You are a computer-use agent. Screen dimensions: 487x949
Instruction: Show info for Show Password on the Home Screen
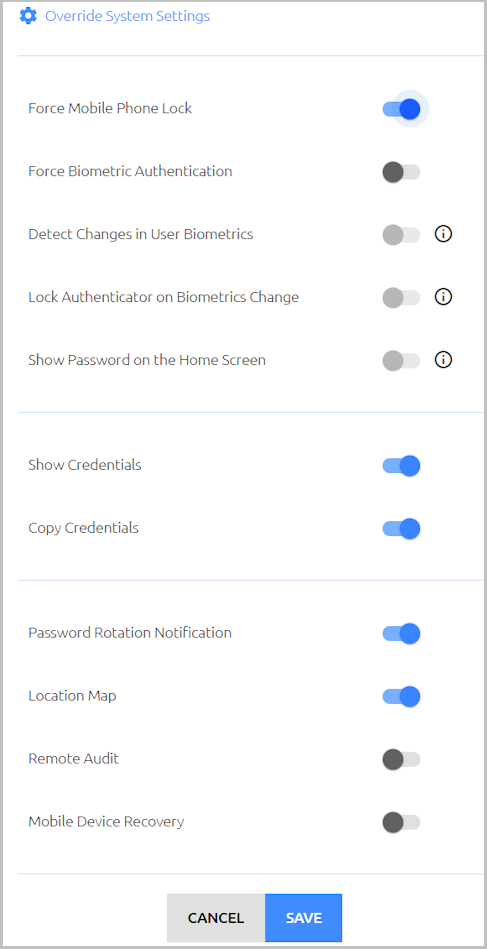pyautogui.click(x=443, y=360)
